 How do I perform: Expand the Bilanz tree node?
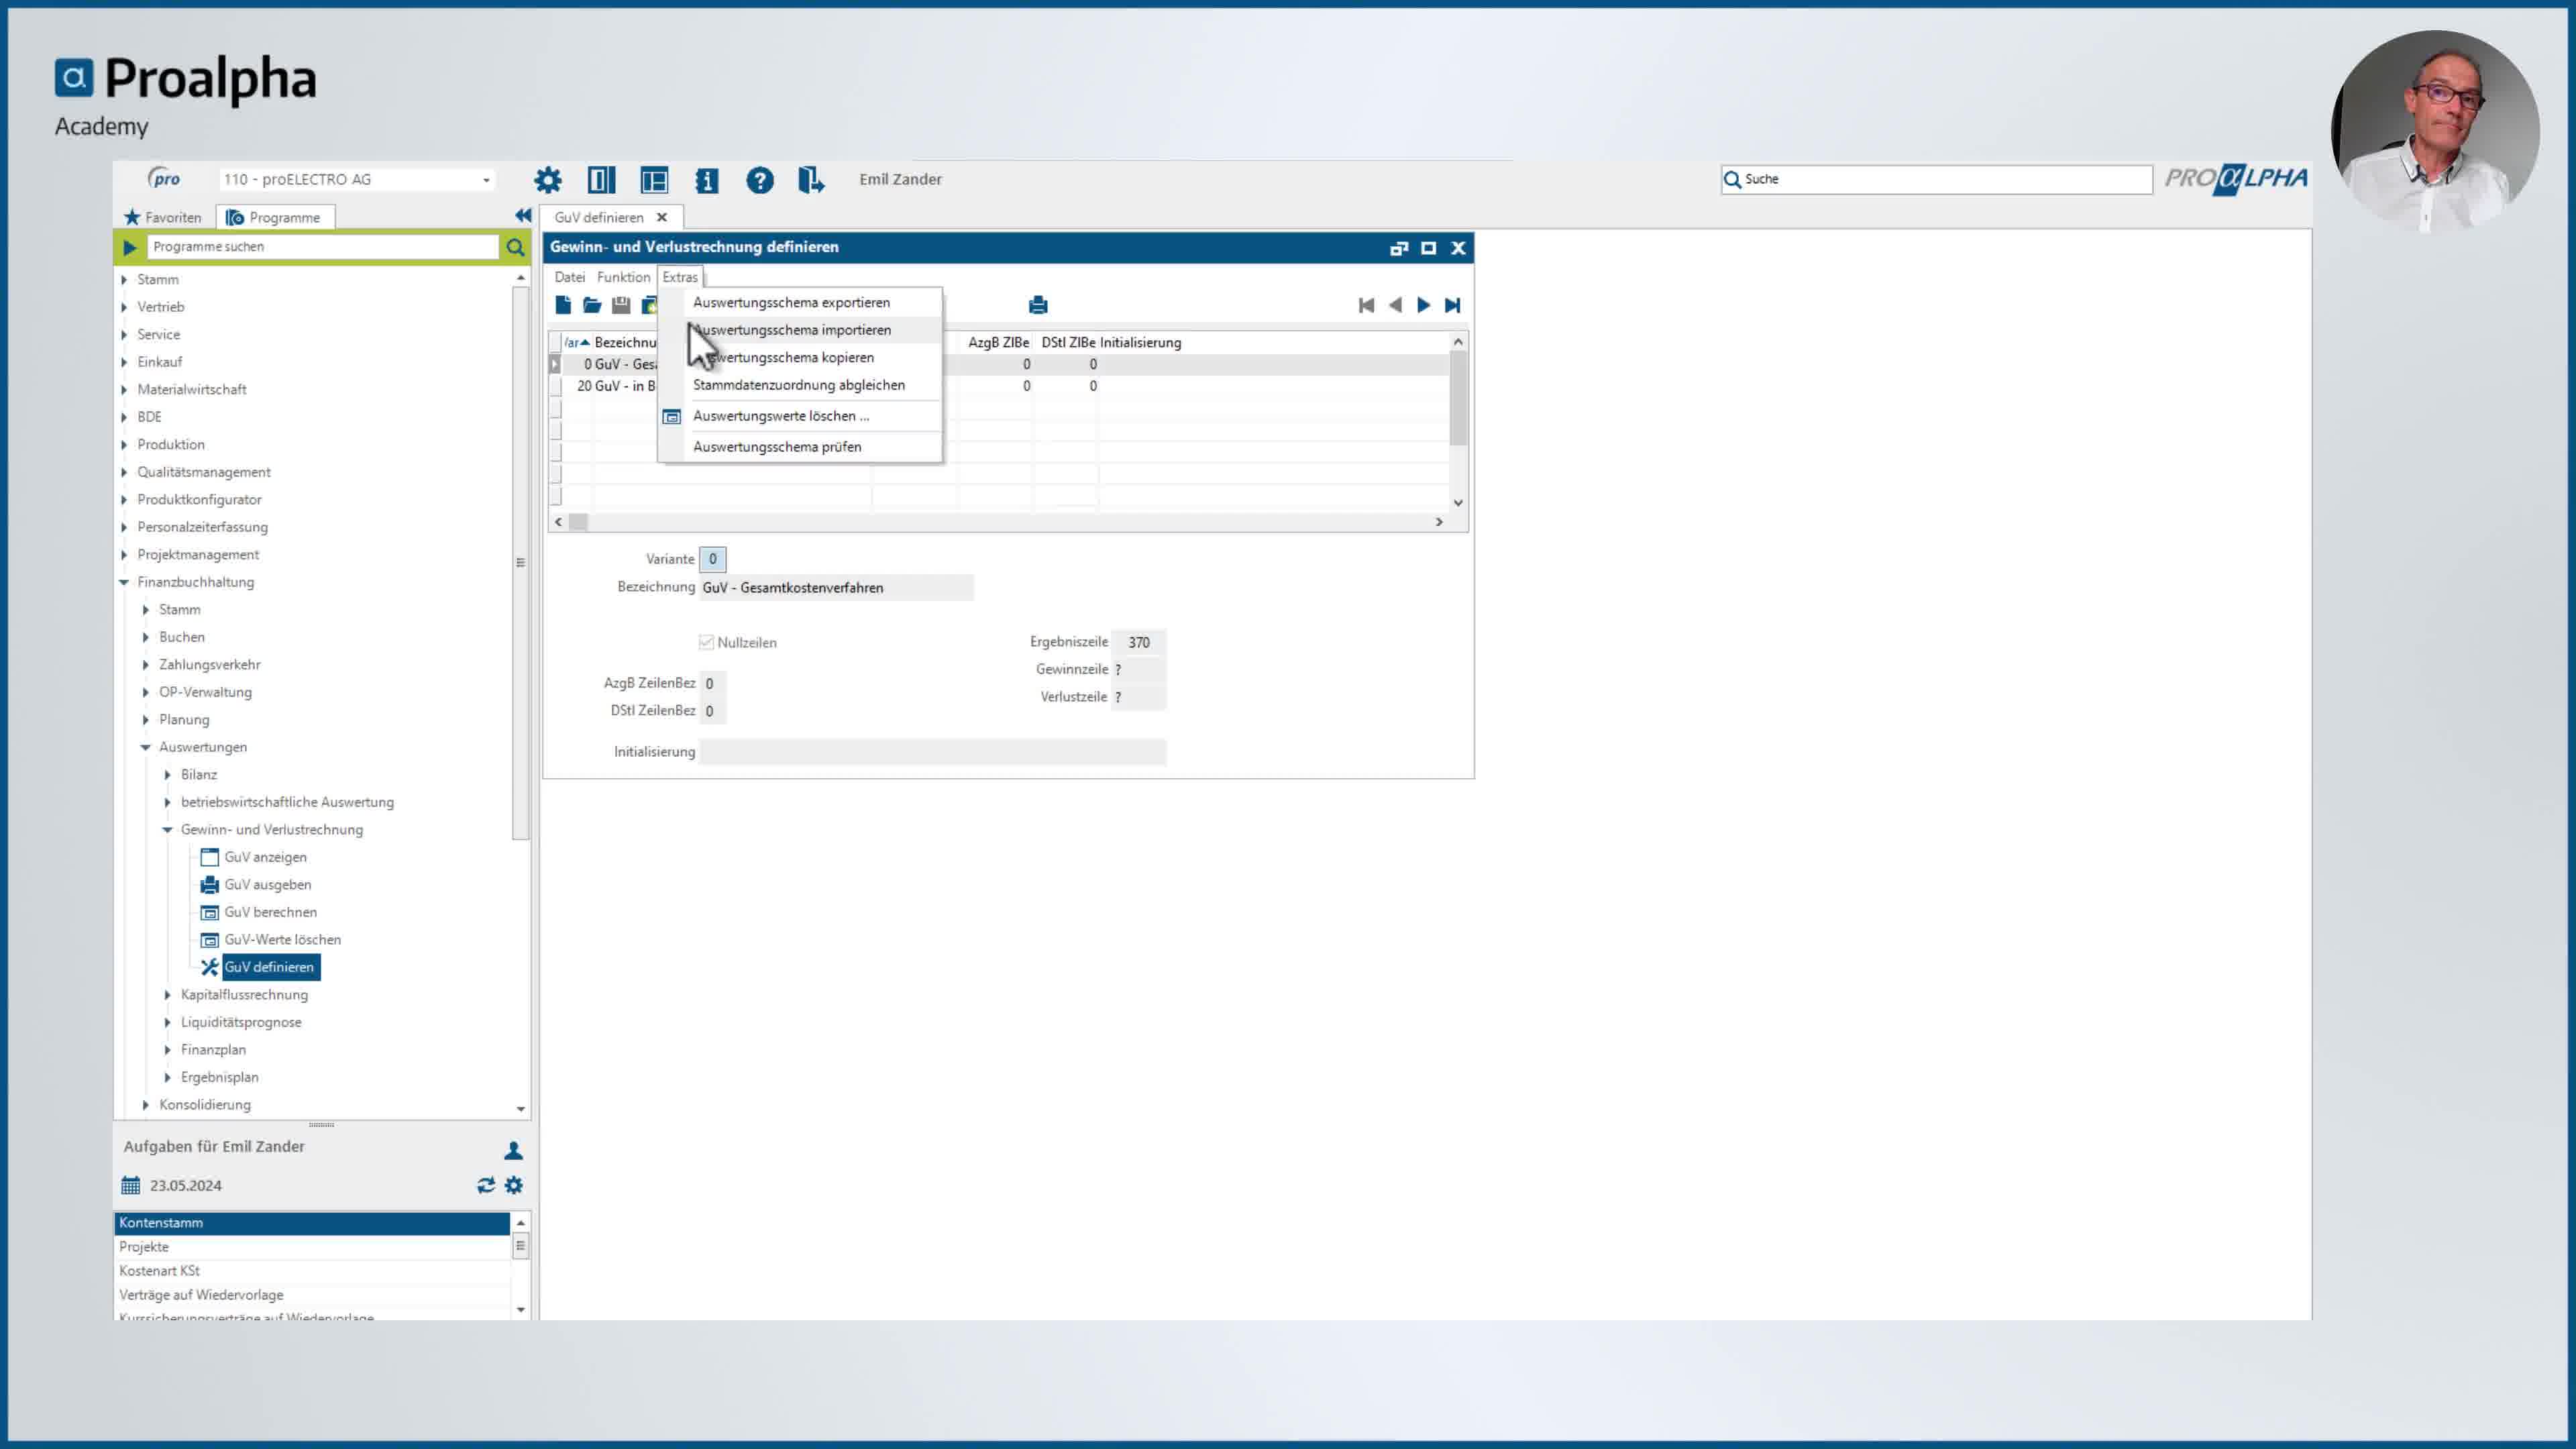tap(168, 775)
